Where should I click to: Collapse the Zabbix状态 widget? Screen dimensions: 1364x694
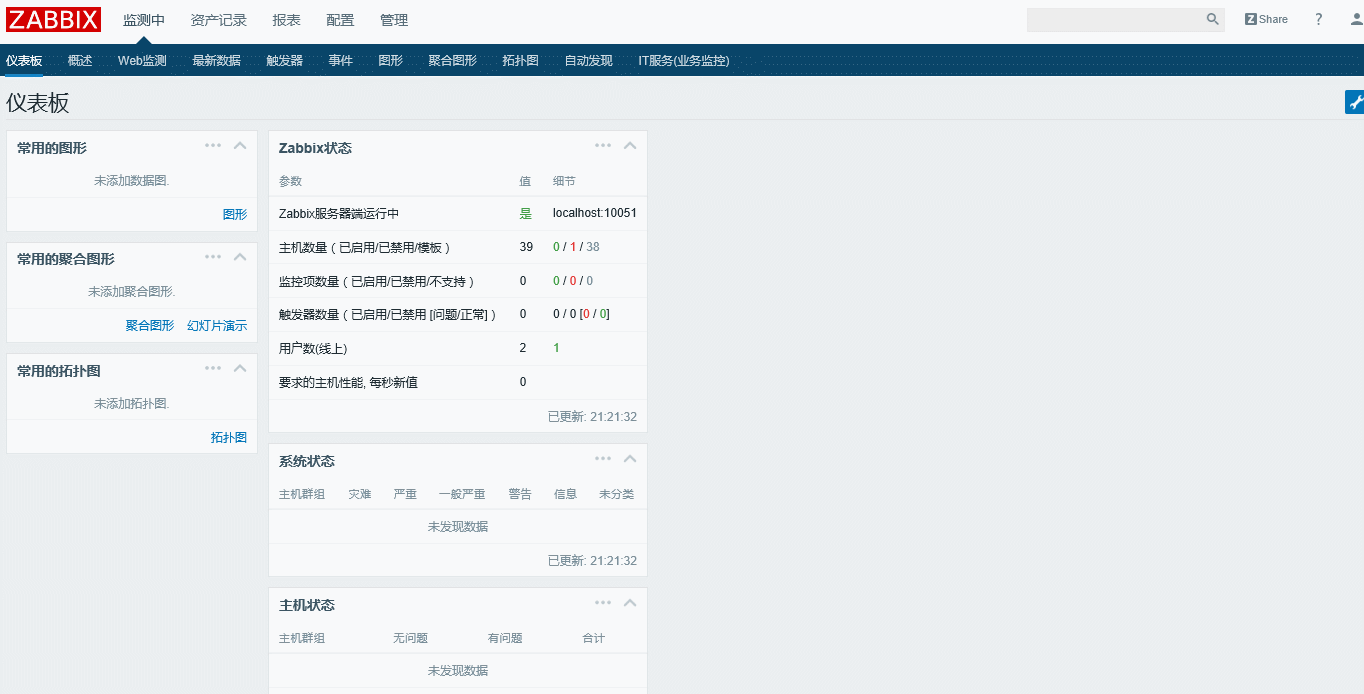pos(630,145)
